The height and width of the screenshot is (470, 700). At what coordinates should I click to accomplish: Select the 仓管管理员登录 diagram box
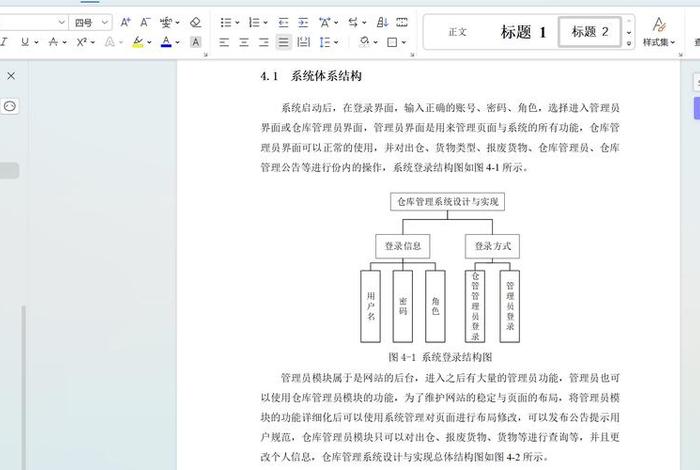pyautogui.click(x=475, y=306)
